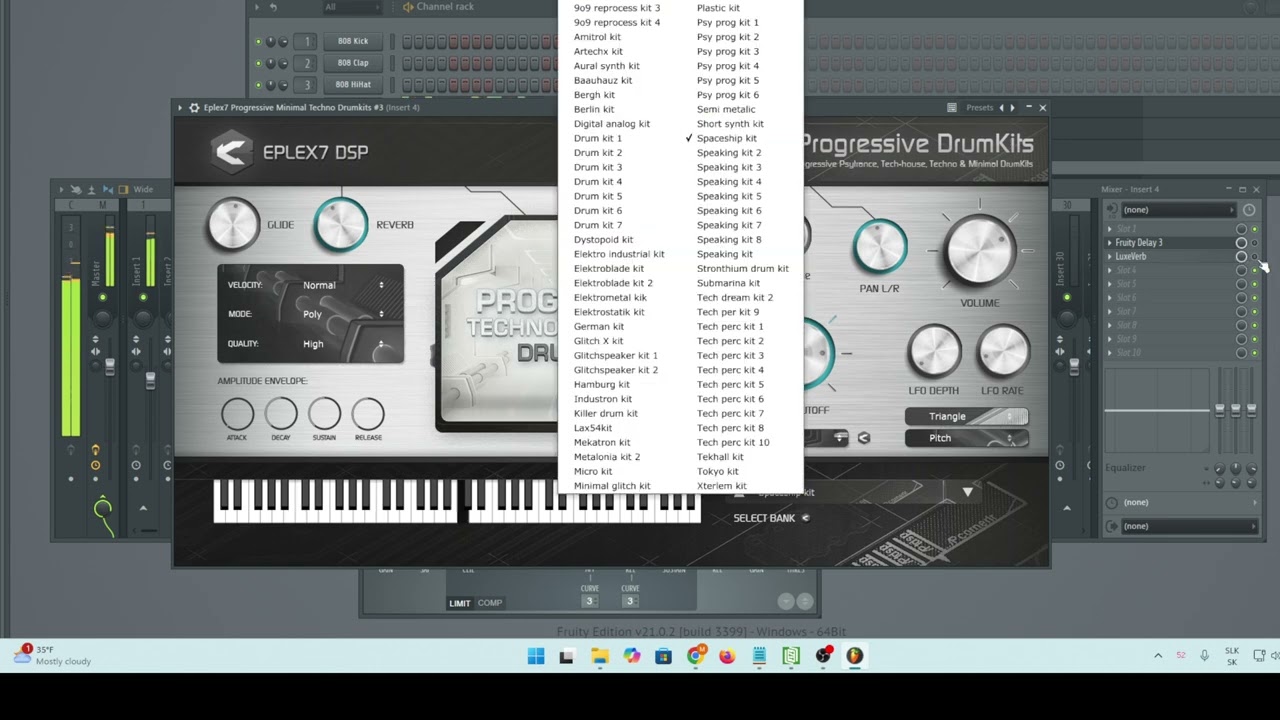Show hidden system tray icons

tap(1158, 656)
